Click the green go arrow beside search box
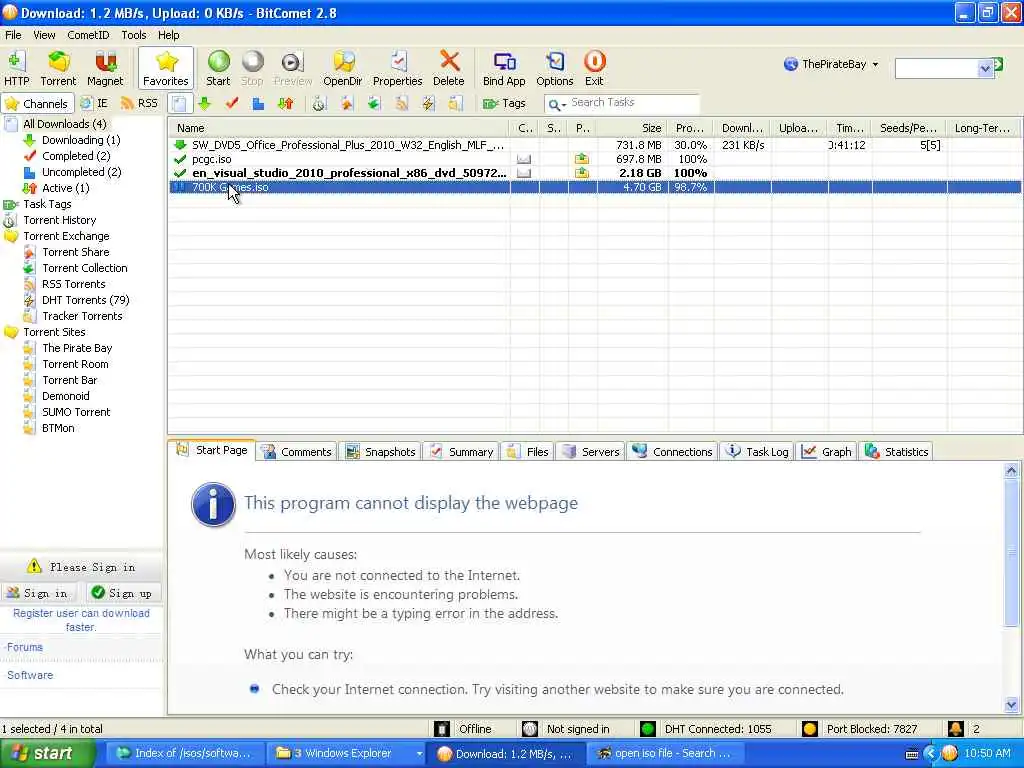Viewport: 1024px width, 768px height. click(998, 65)
